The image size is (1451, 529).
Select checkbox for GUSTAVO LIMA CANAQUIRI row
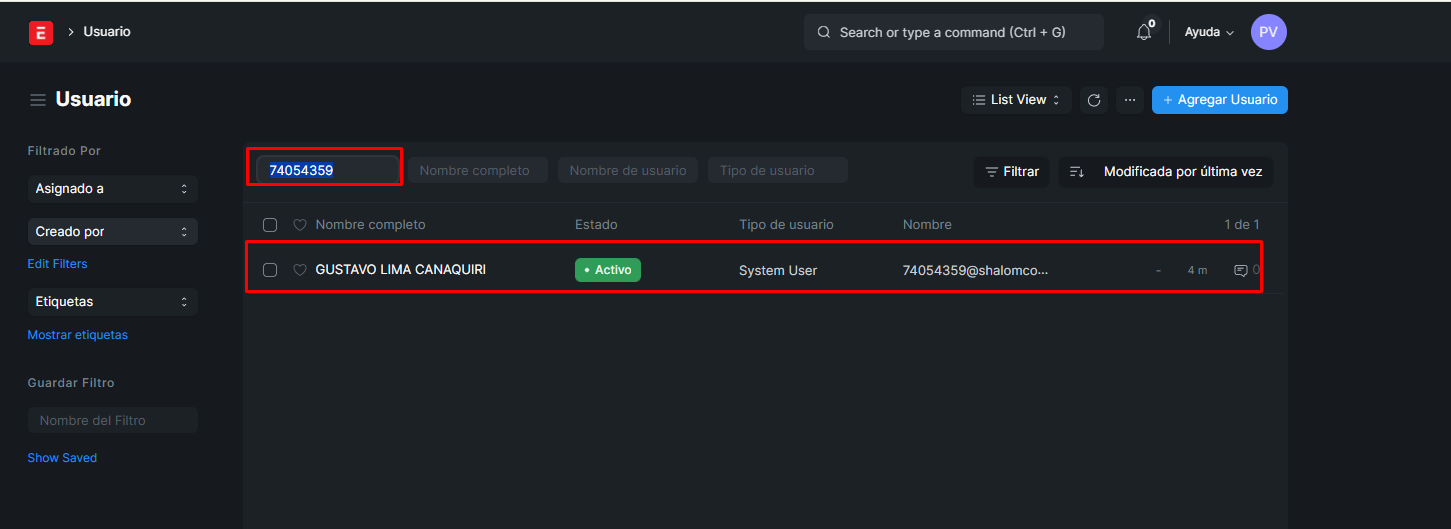click(270, 270)
